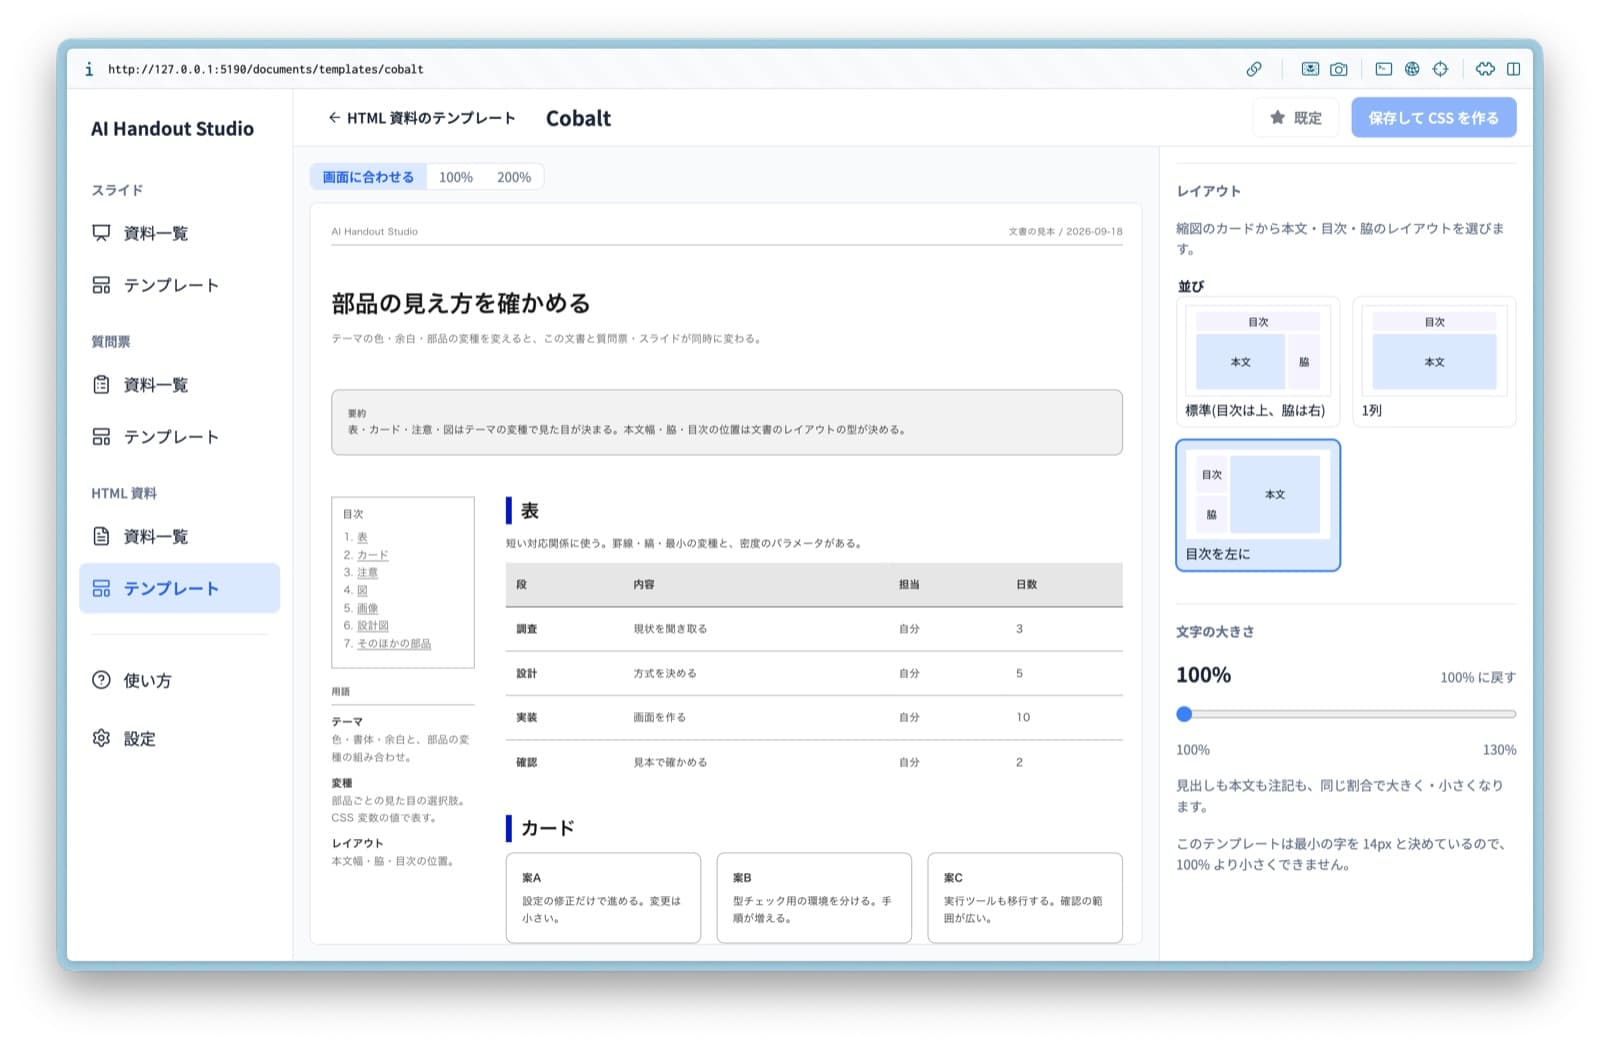Click the AI Handout Studio logo title

(x=172, y=128)
